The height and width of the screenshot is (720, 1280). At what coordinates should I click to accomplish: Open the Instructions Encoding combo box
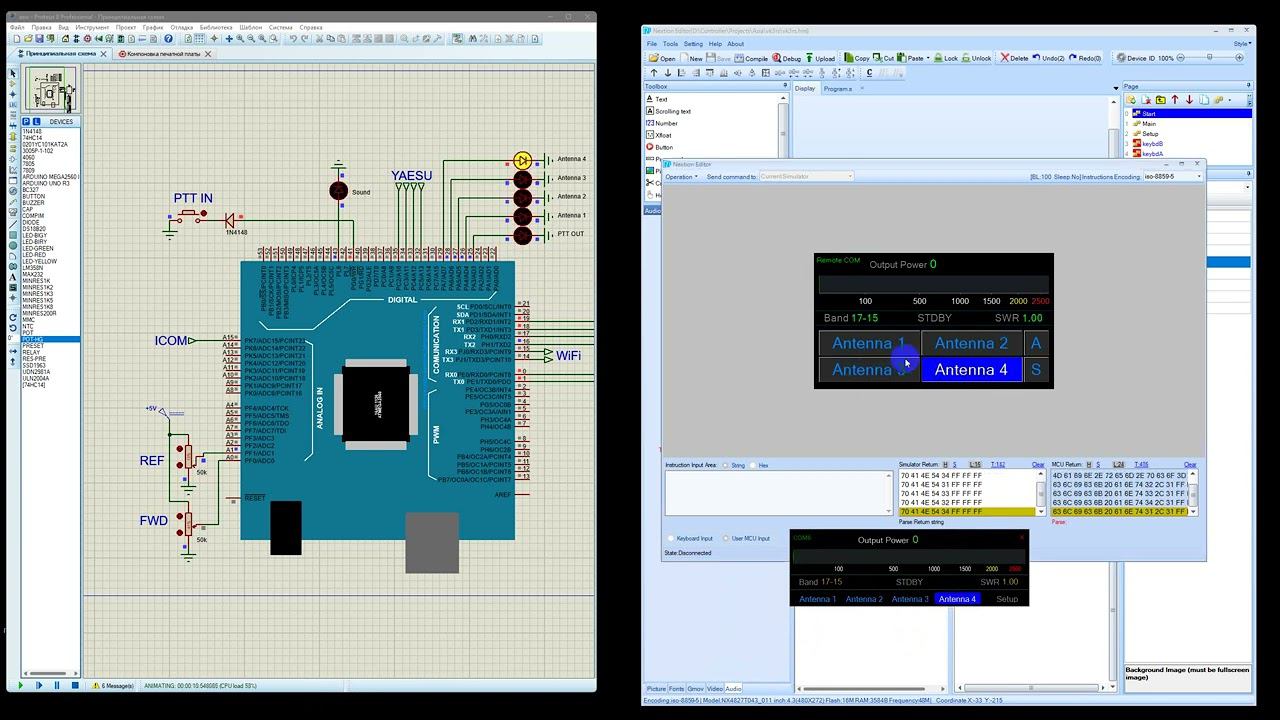pos(1172,177)
